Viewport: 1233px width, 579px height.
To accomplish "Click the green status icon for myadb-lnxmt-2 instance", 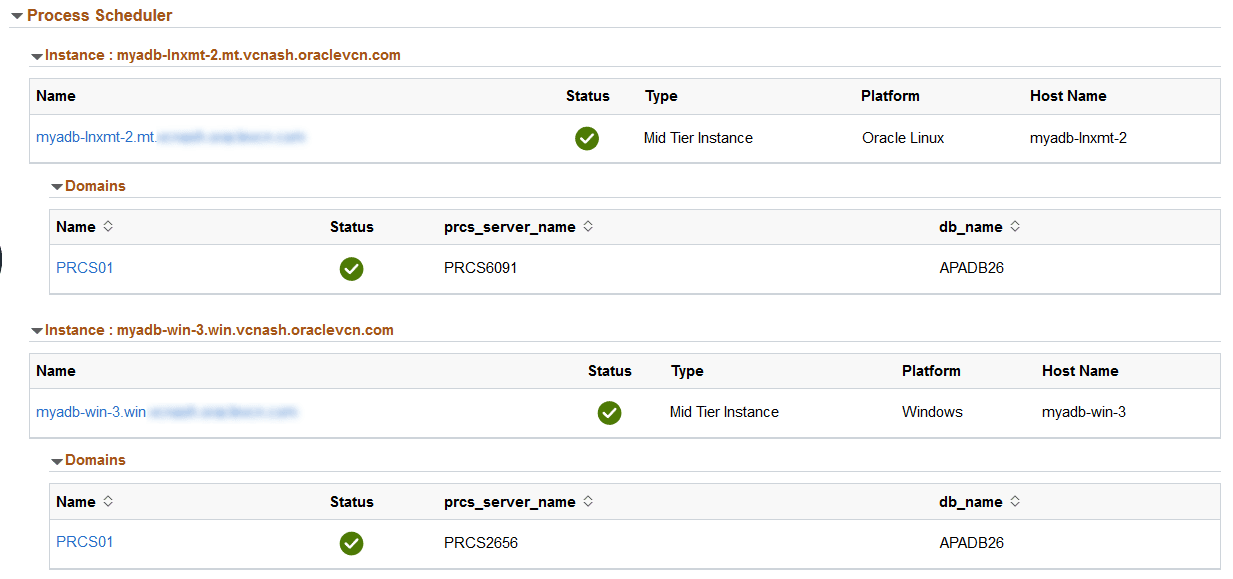I will click(x=586, y=138).
